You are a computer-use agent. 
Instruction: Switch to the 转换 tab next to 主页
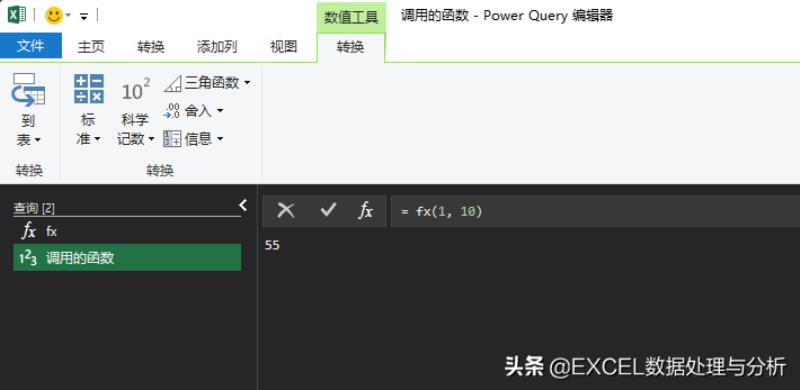(x=151, y=47)
